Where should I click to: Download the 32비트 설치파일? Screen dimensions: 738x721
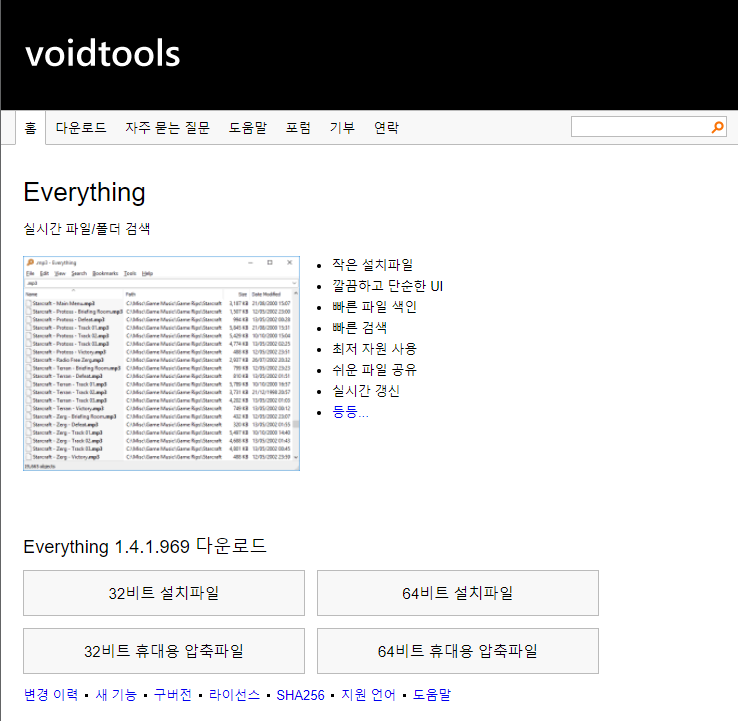(x=164, y=593)
